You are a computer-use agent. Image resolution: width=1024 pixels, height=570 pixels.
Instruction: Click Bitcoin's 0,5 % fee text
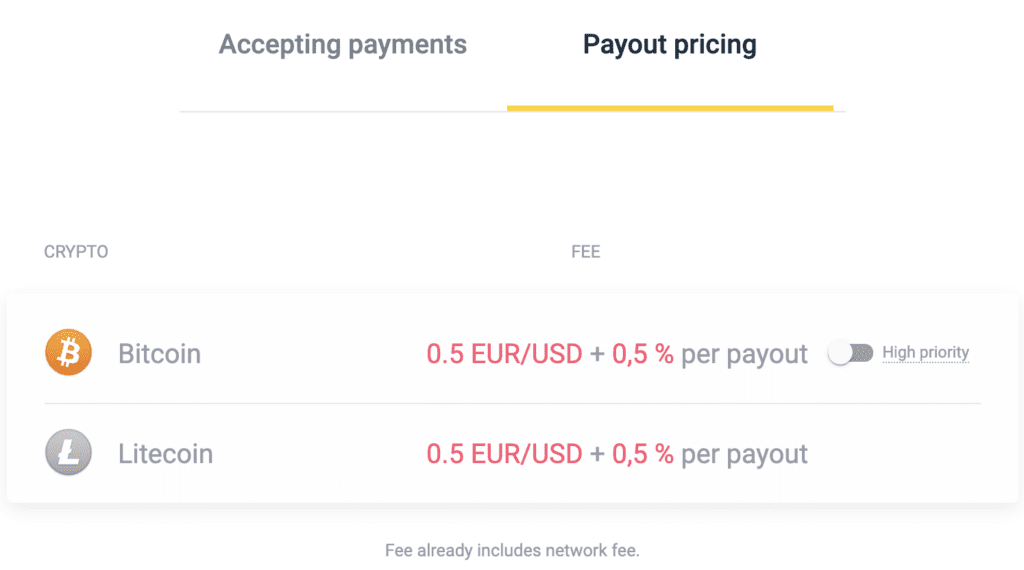pos(643,354)
